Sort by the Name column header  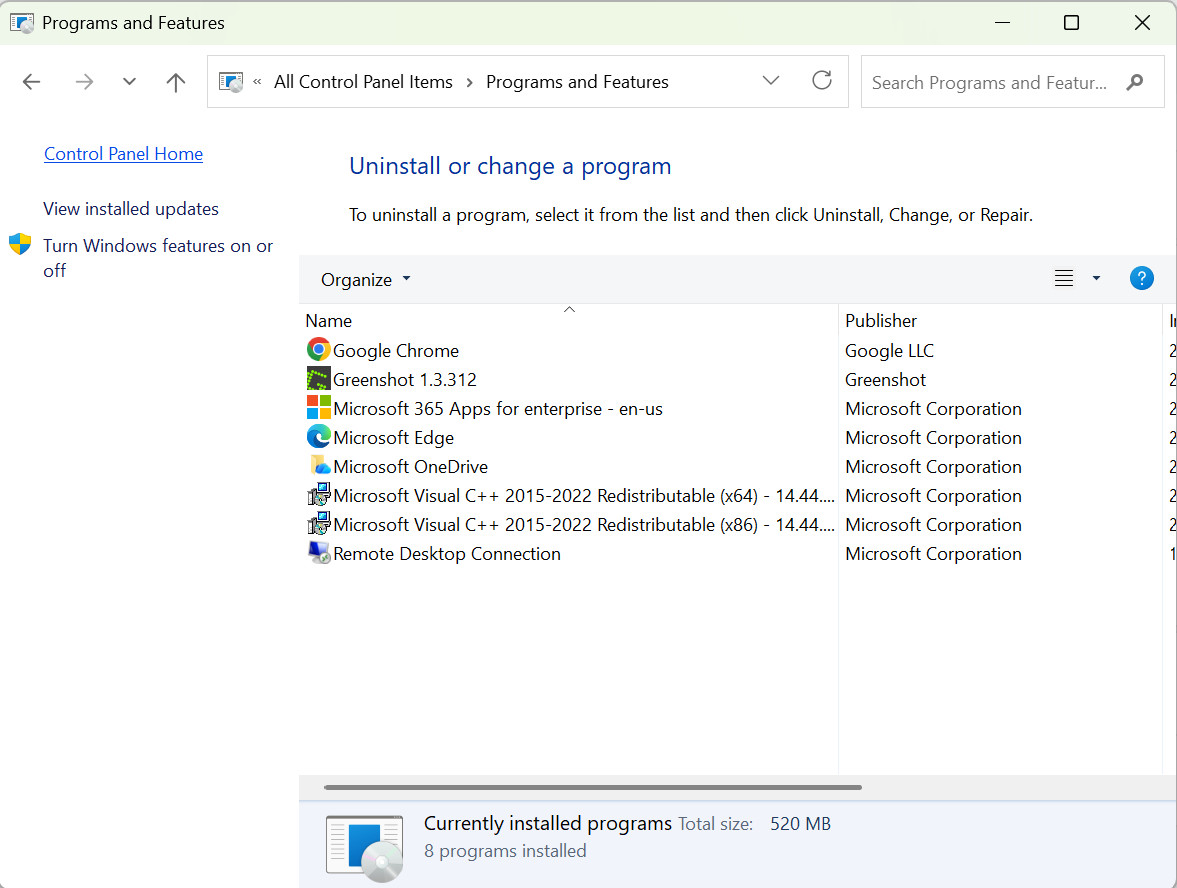[x=569, y=321]
